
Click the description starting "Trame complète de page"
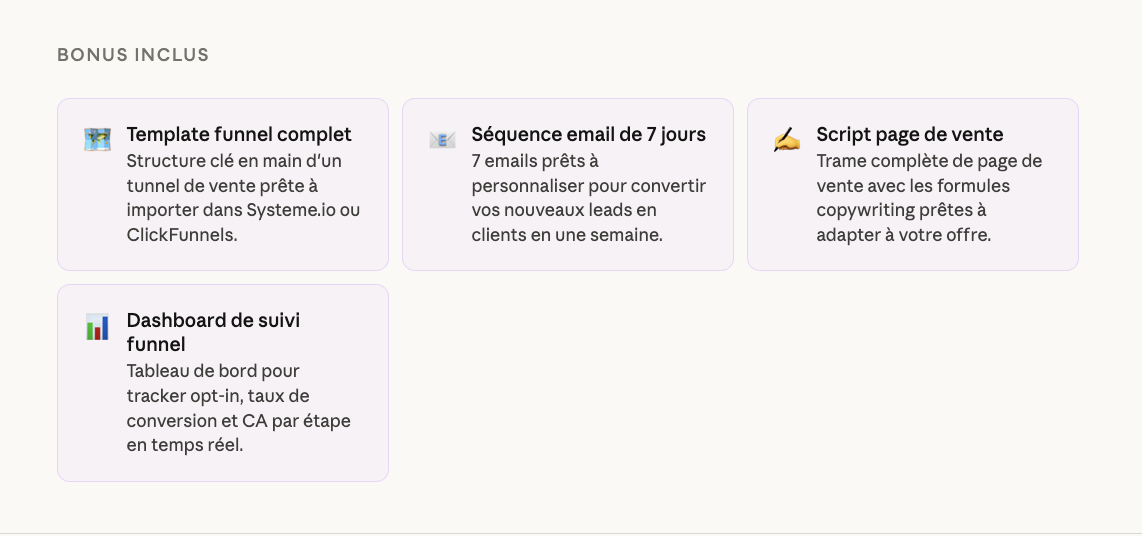pos(929,160)
